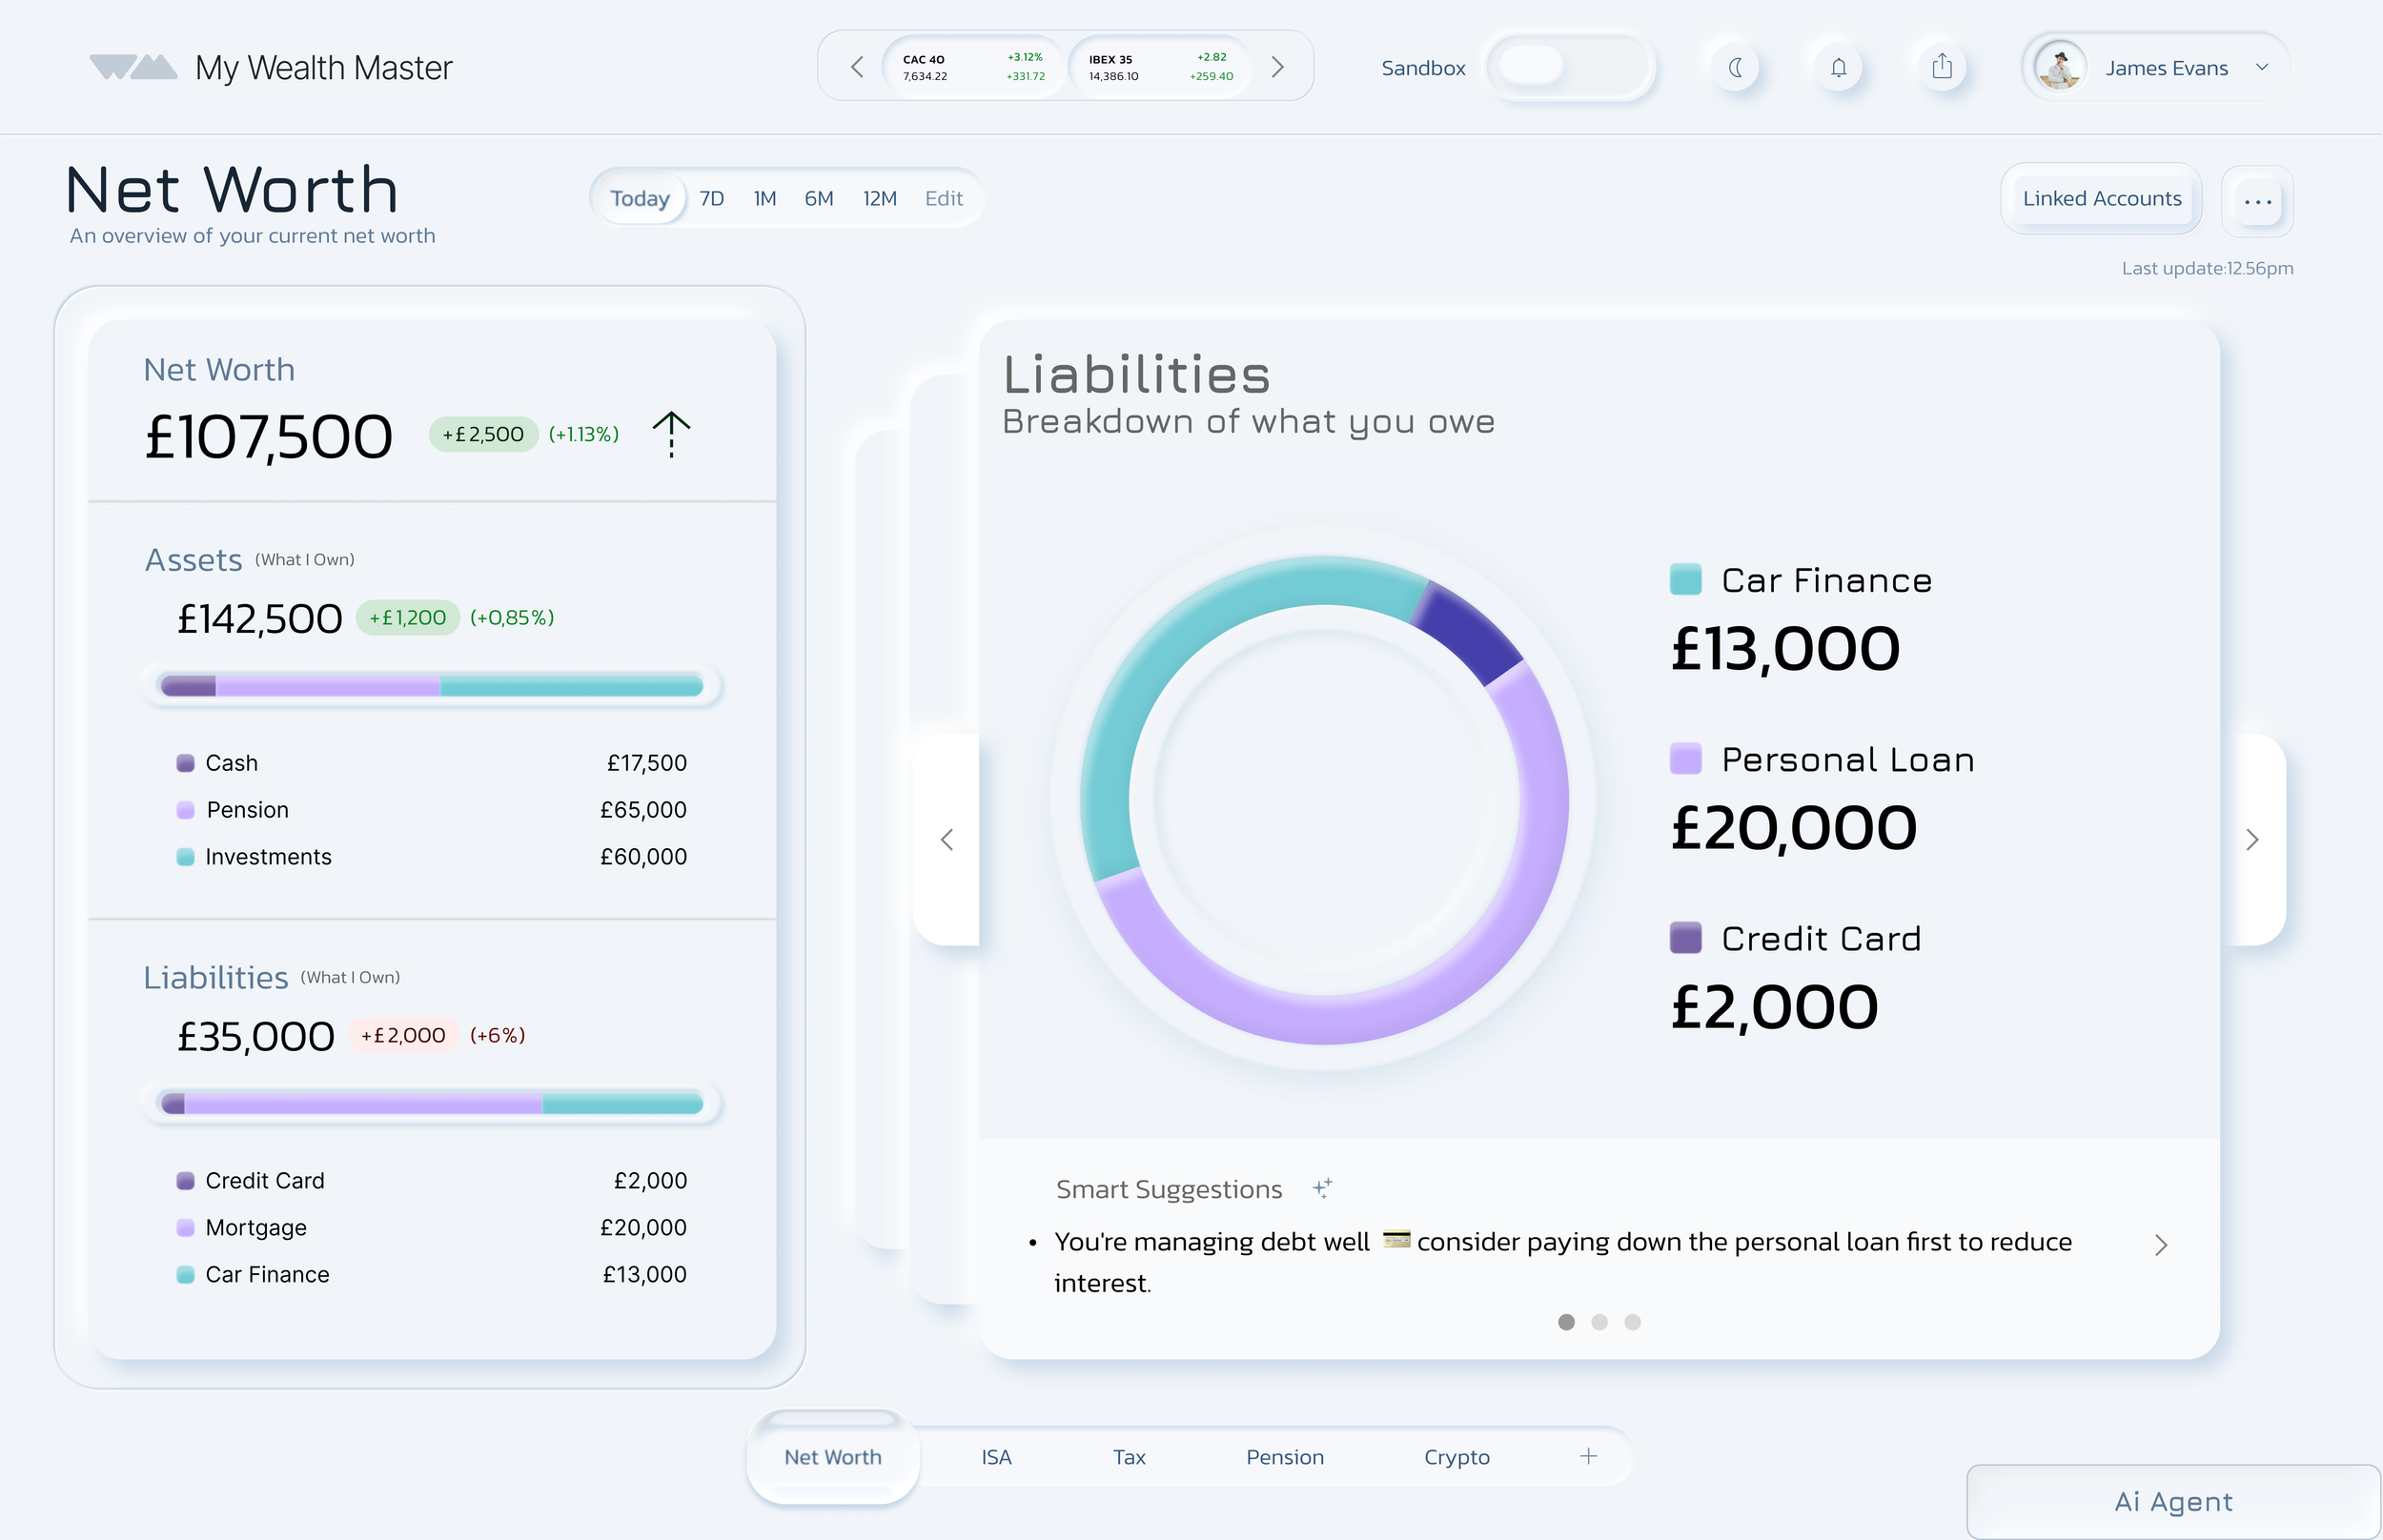Open notifications bell icon

1838,68
